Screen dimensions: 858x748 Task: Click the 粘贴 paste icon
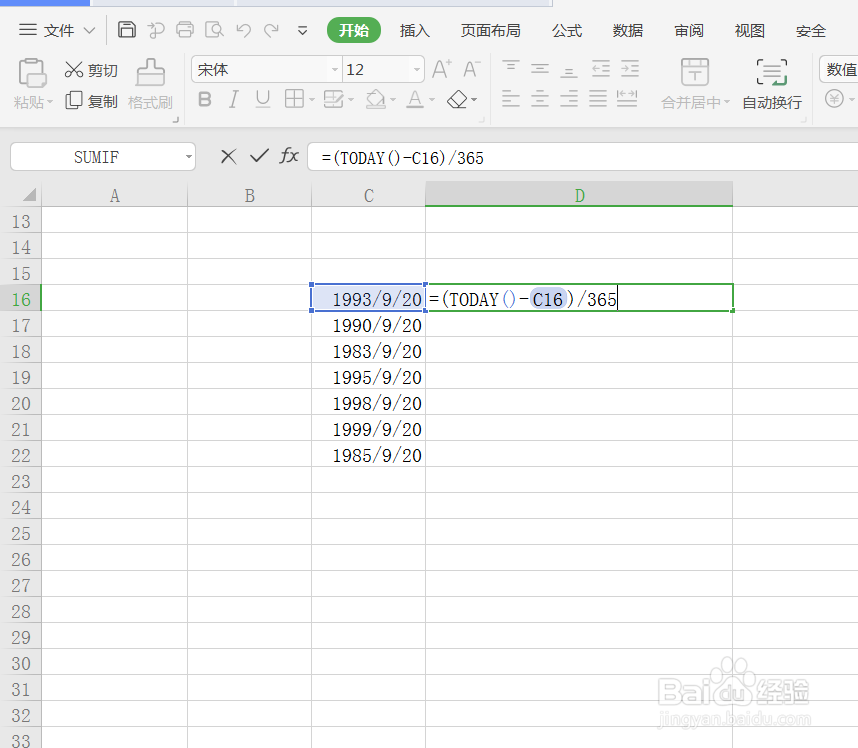click(32, 73)
